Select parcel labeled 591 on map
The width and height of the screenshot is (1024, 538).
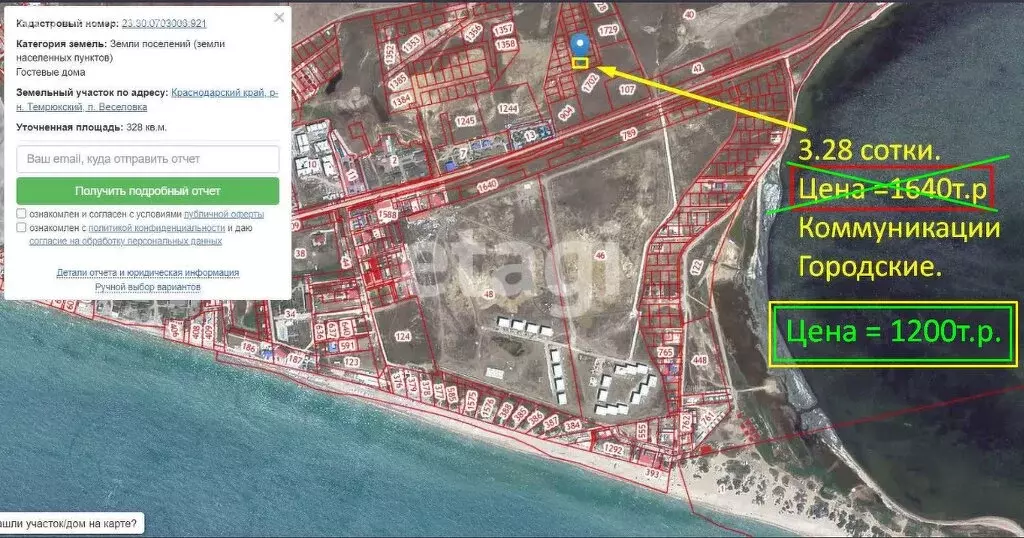(347, 345)
